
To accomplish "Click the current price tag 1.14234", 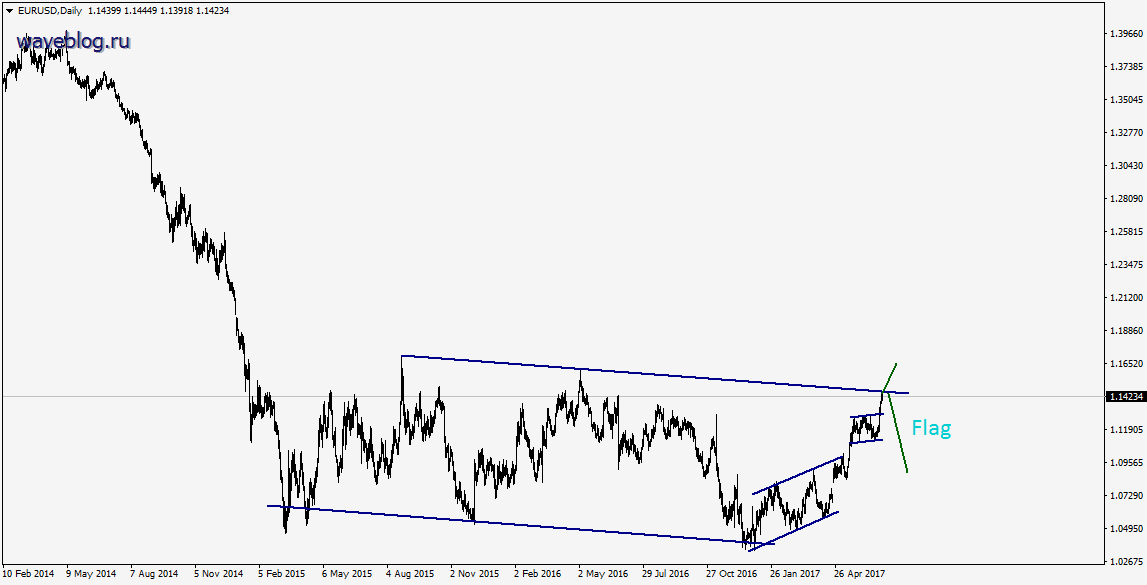I will tap(1125, 396).
